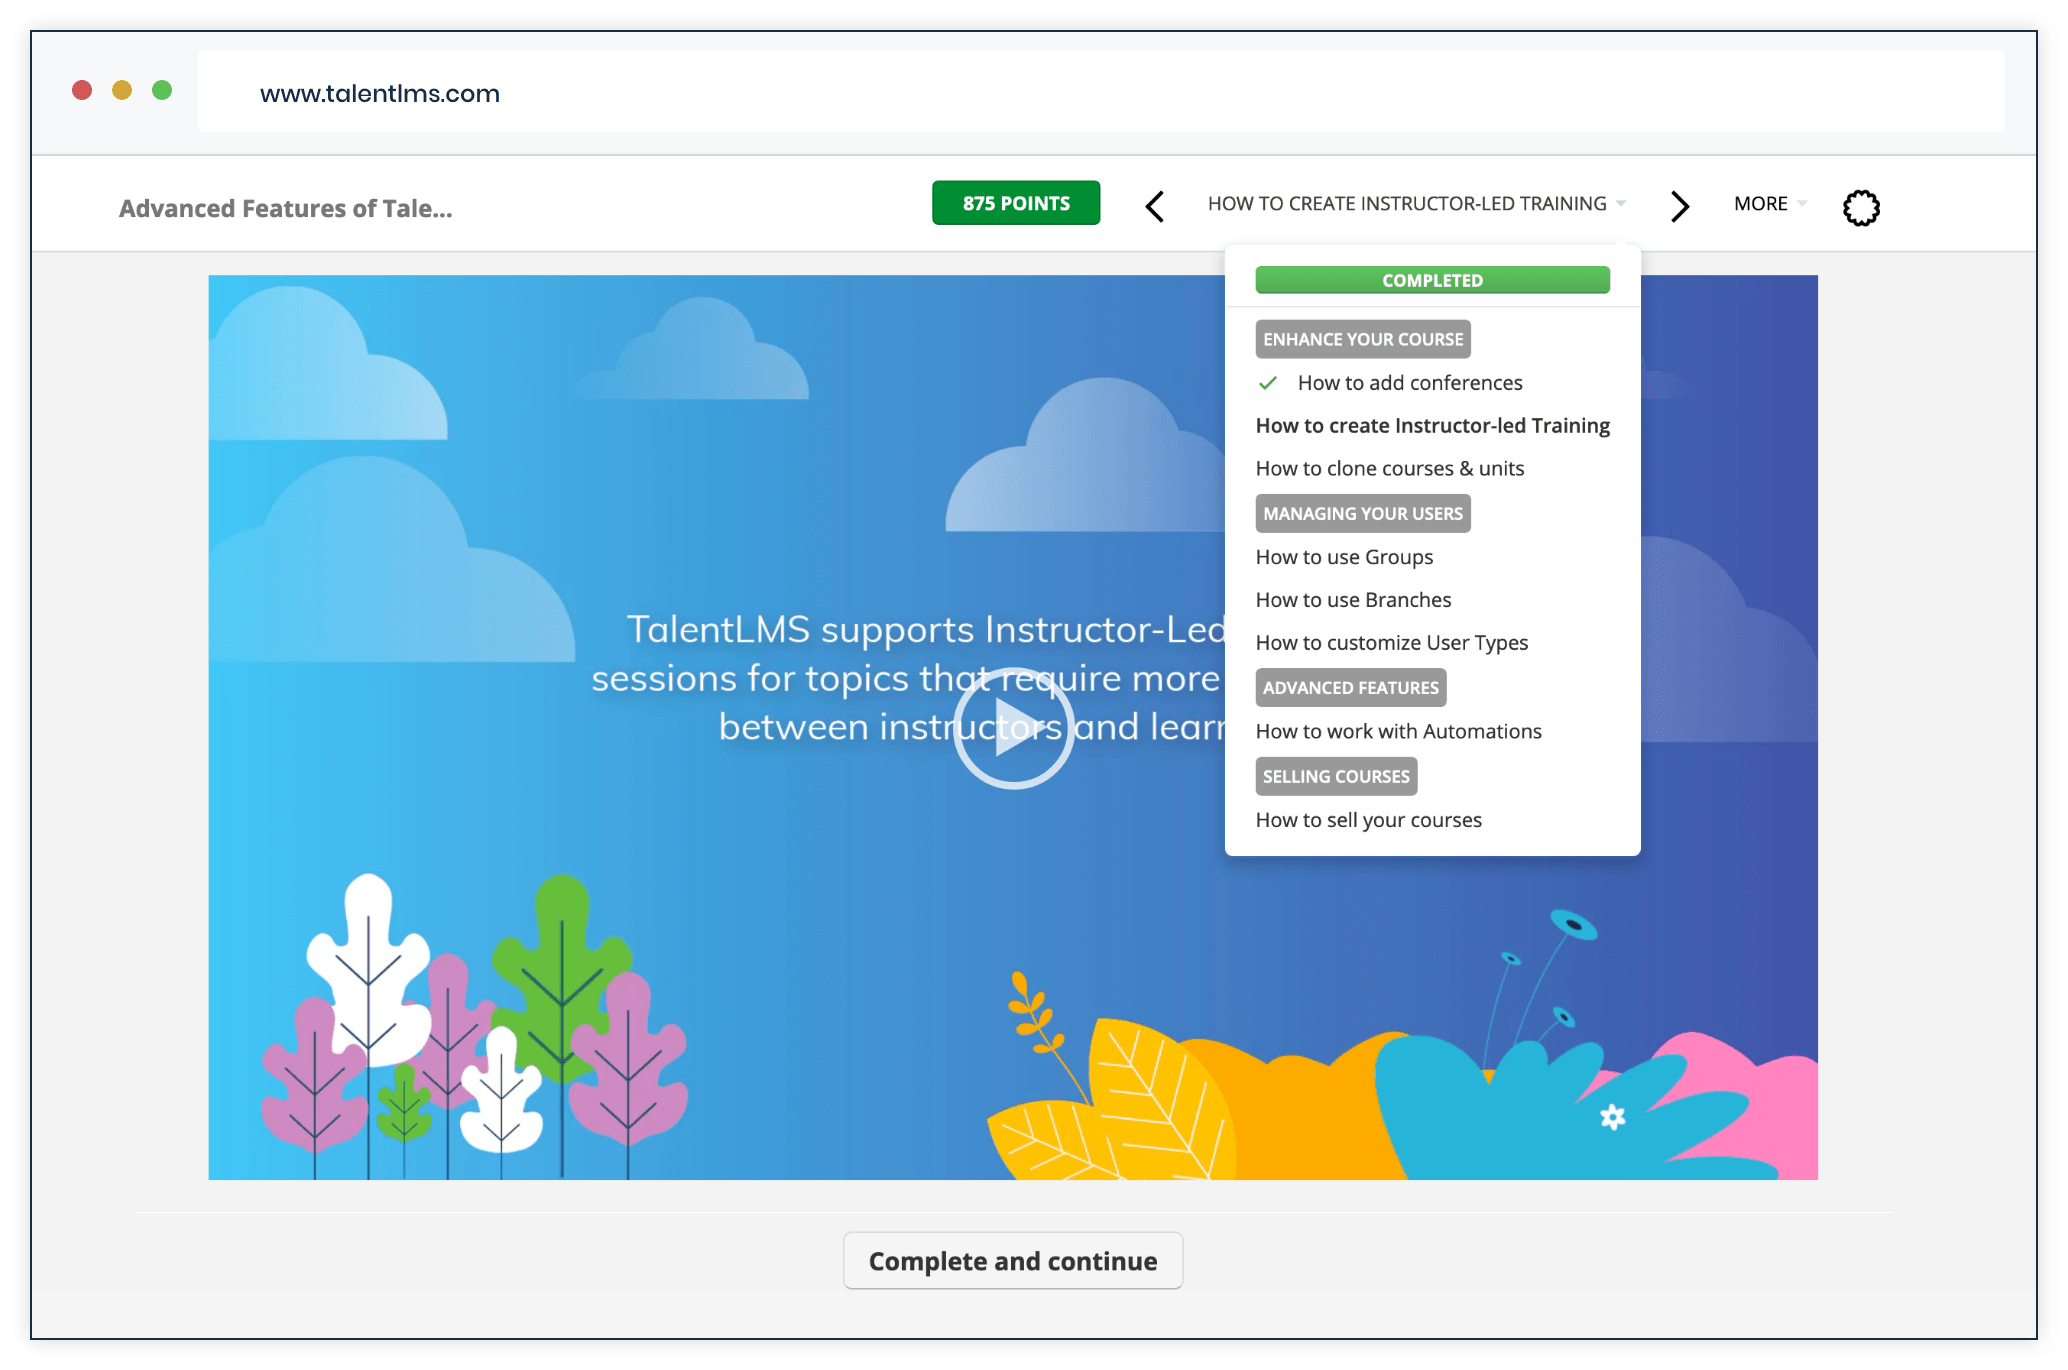Select How to add conferences unit

(x=1410, y=383)
